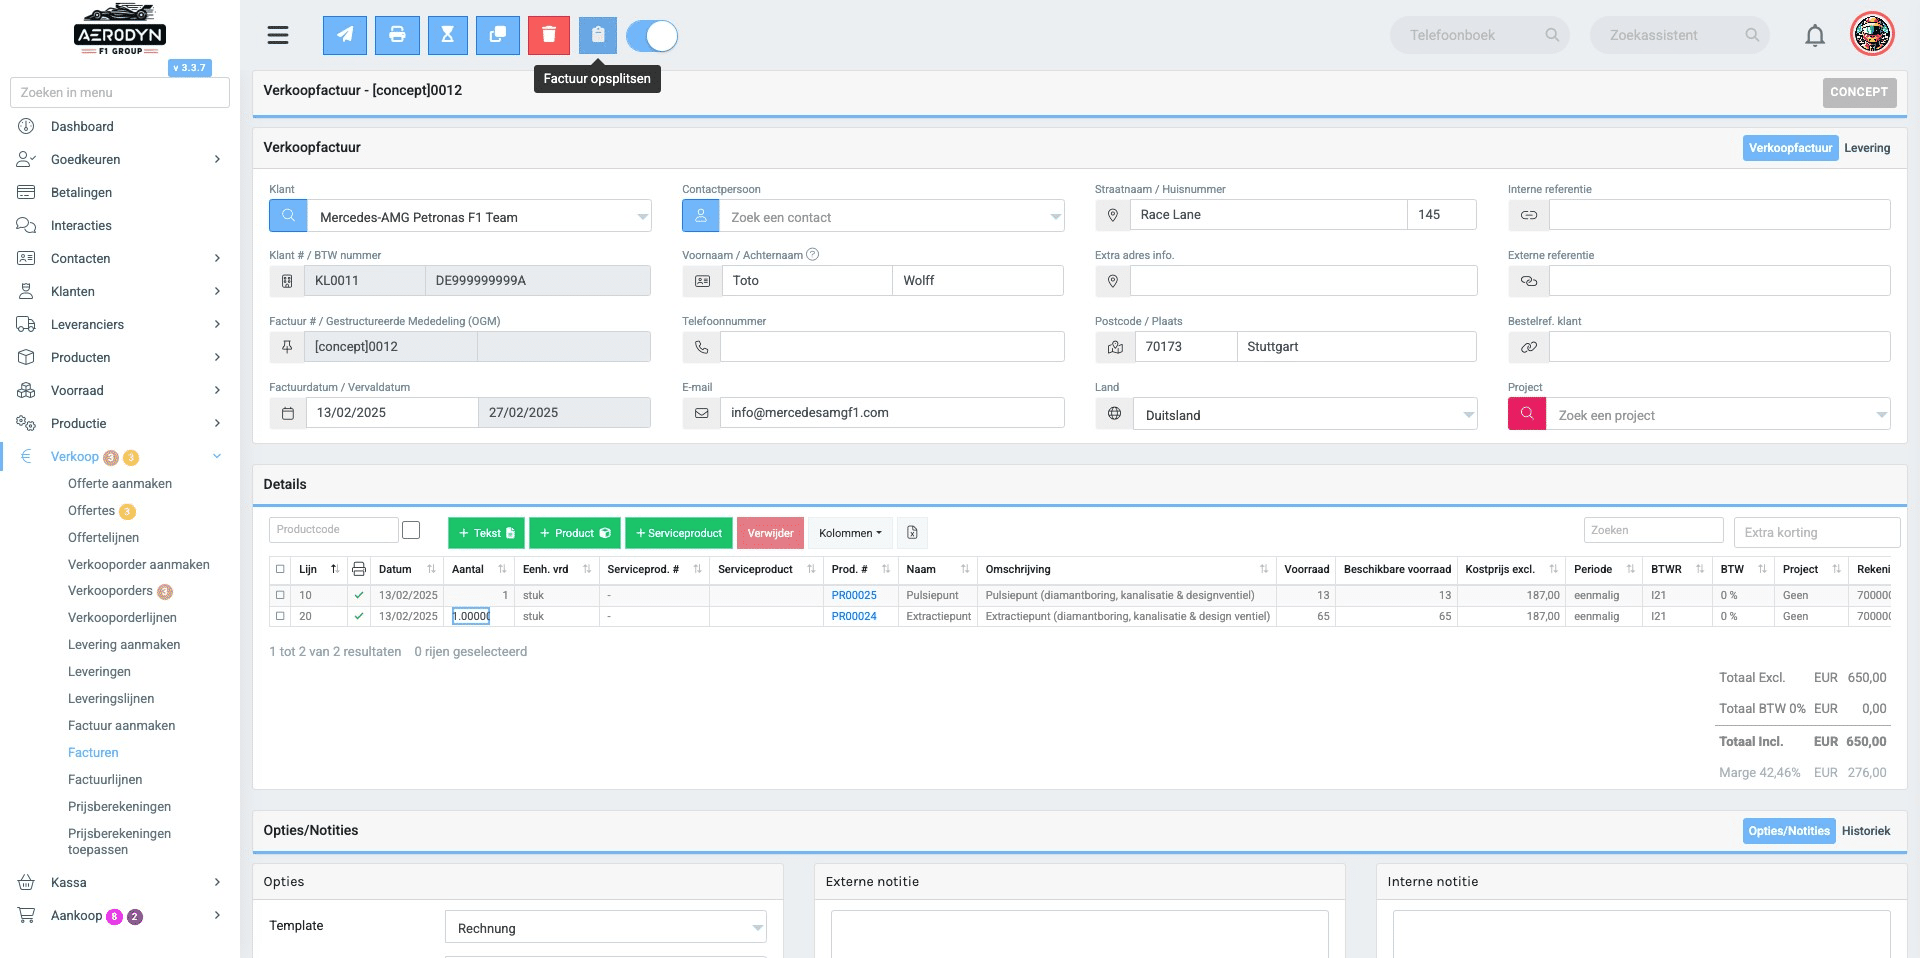Click the Aerodyn F1 Group logo
1920x958 pixels.
(120, 30)
